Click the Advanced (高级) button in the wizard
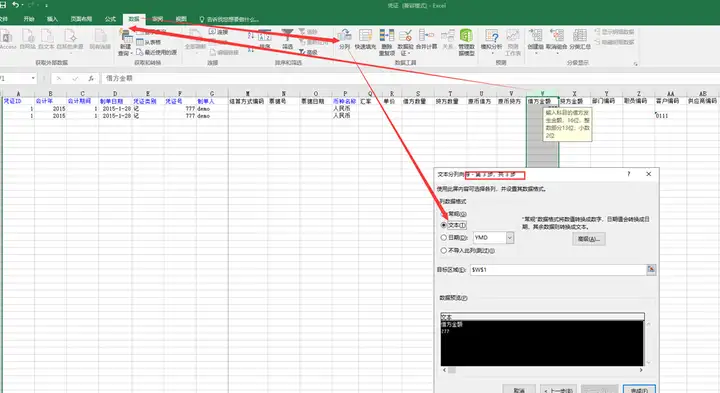The width and height of the screenshot is (720, 393). tap(589, 239)
